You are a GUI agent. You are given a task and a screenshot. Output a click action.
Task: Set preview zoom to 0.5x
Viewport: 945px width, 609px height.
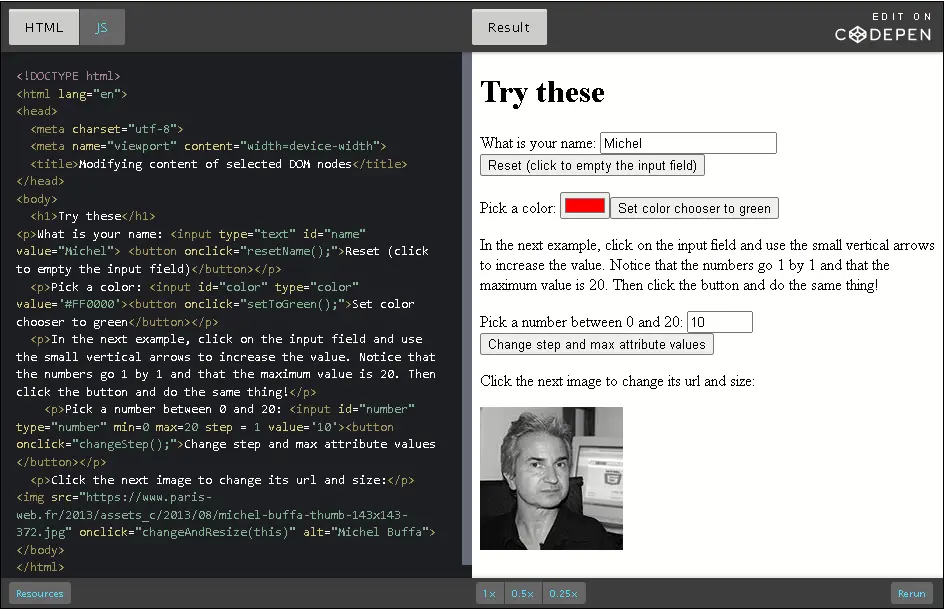tap(523, 593)
